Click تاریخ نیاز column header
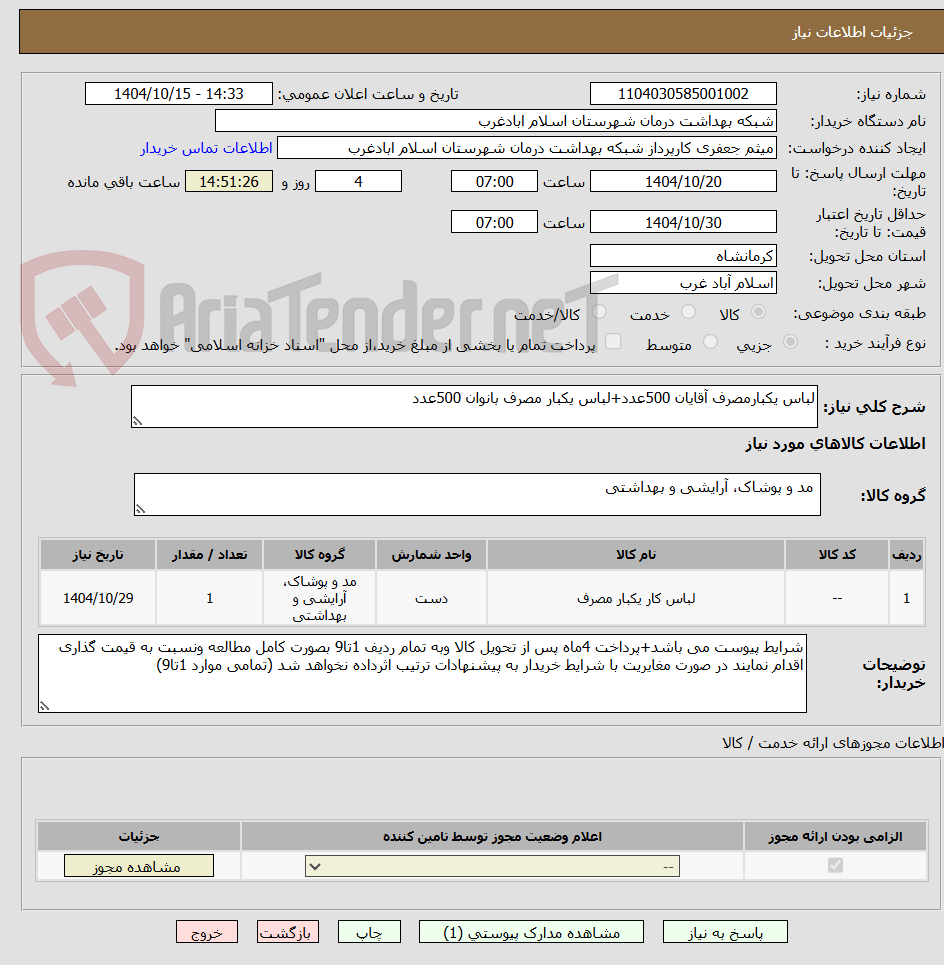Viewport: 944px width, 965px height. (98, 555)
